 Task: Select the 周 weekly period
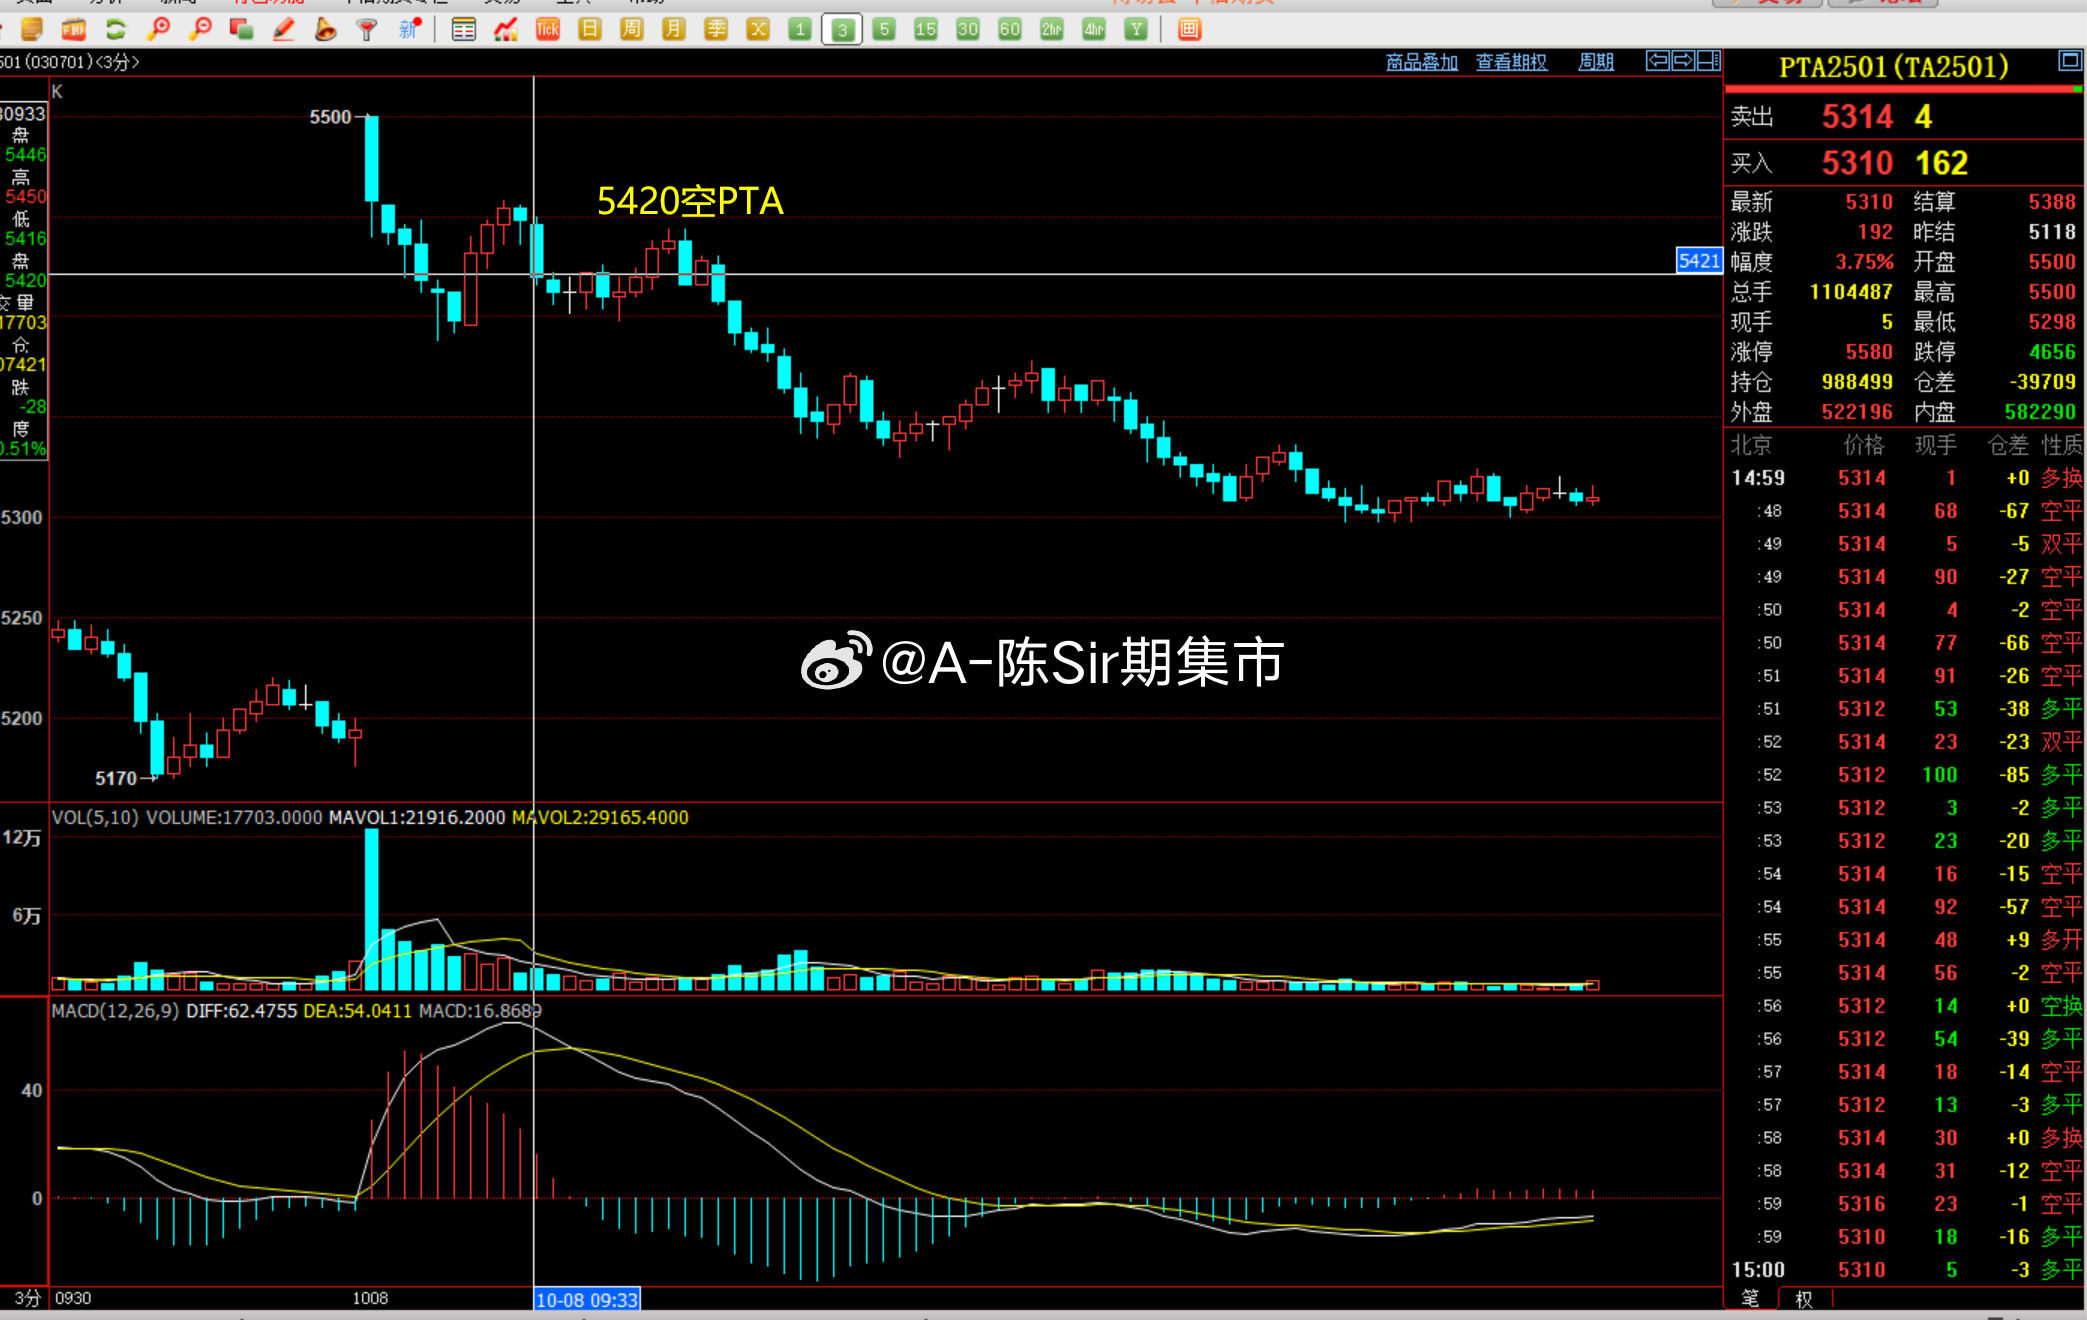pos(632,30)
